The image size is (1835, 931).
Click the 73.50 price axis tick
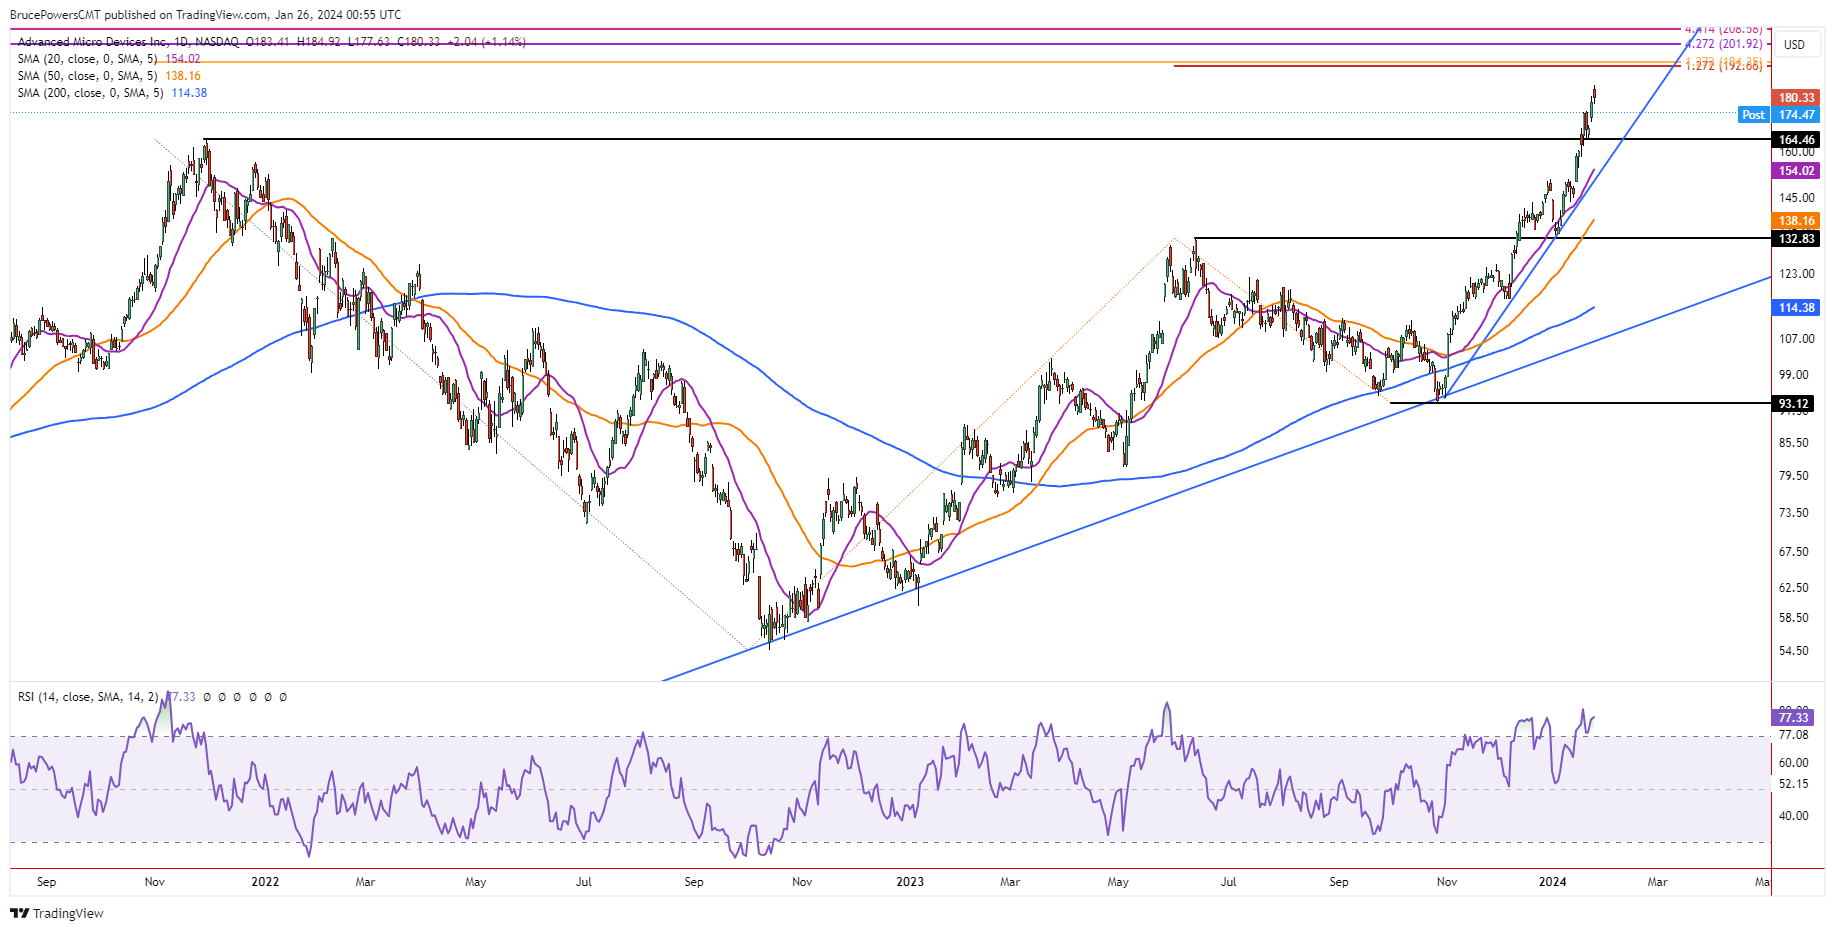click(1794, 513)
